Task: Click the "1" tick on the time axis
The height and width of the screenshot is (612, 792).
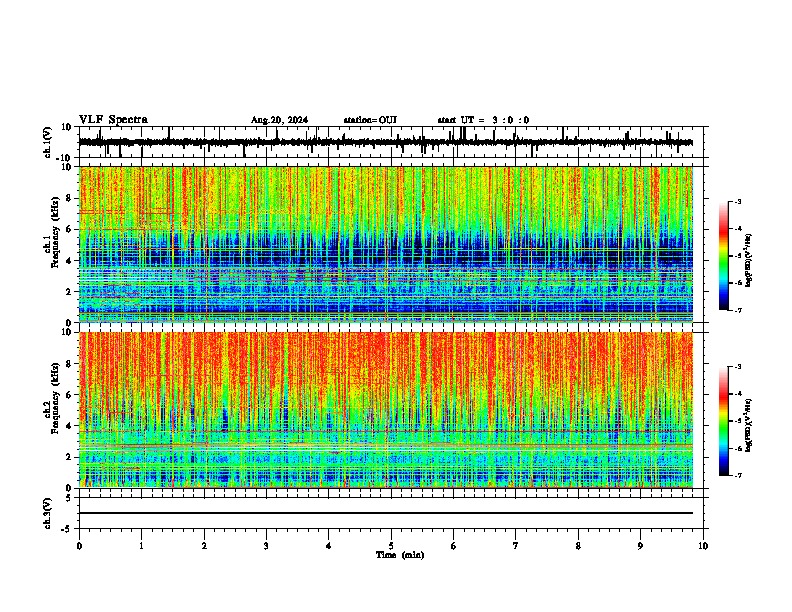Action: coord(142,546)
